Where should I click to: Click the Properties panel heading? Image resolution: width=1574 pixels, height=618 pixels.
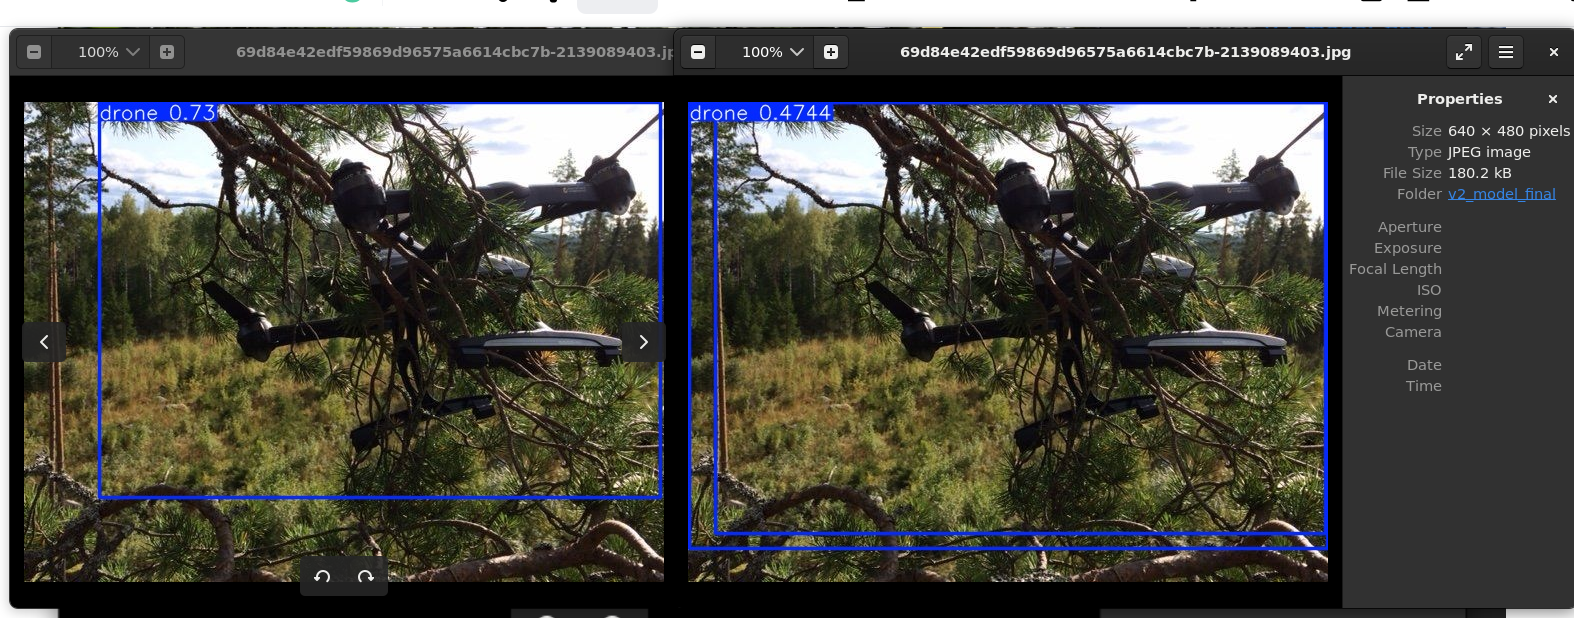1459,99
